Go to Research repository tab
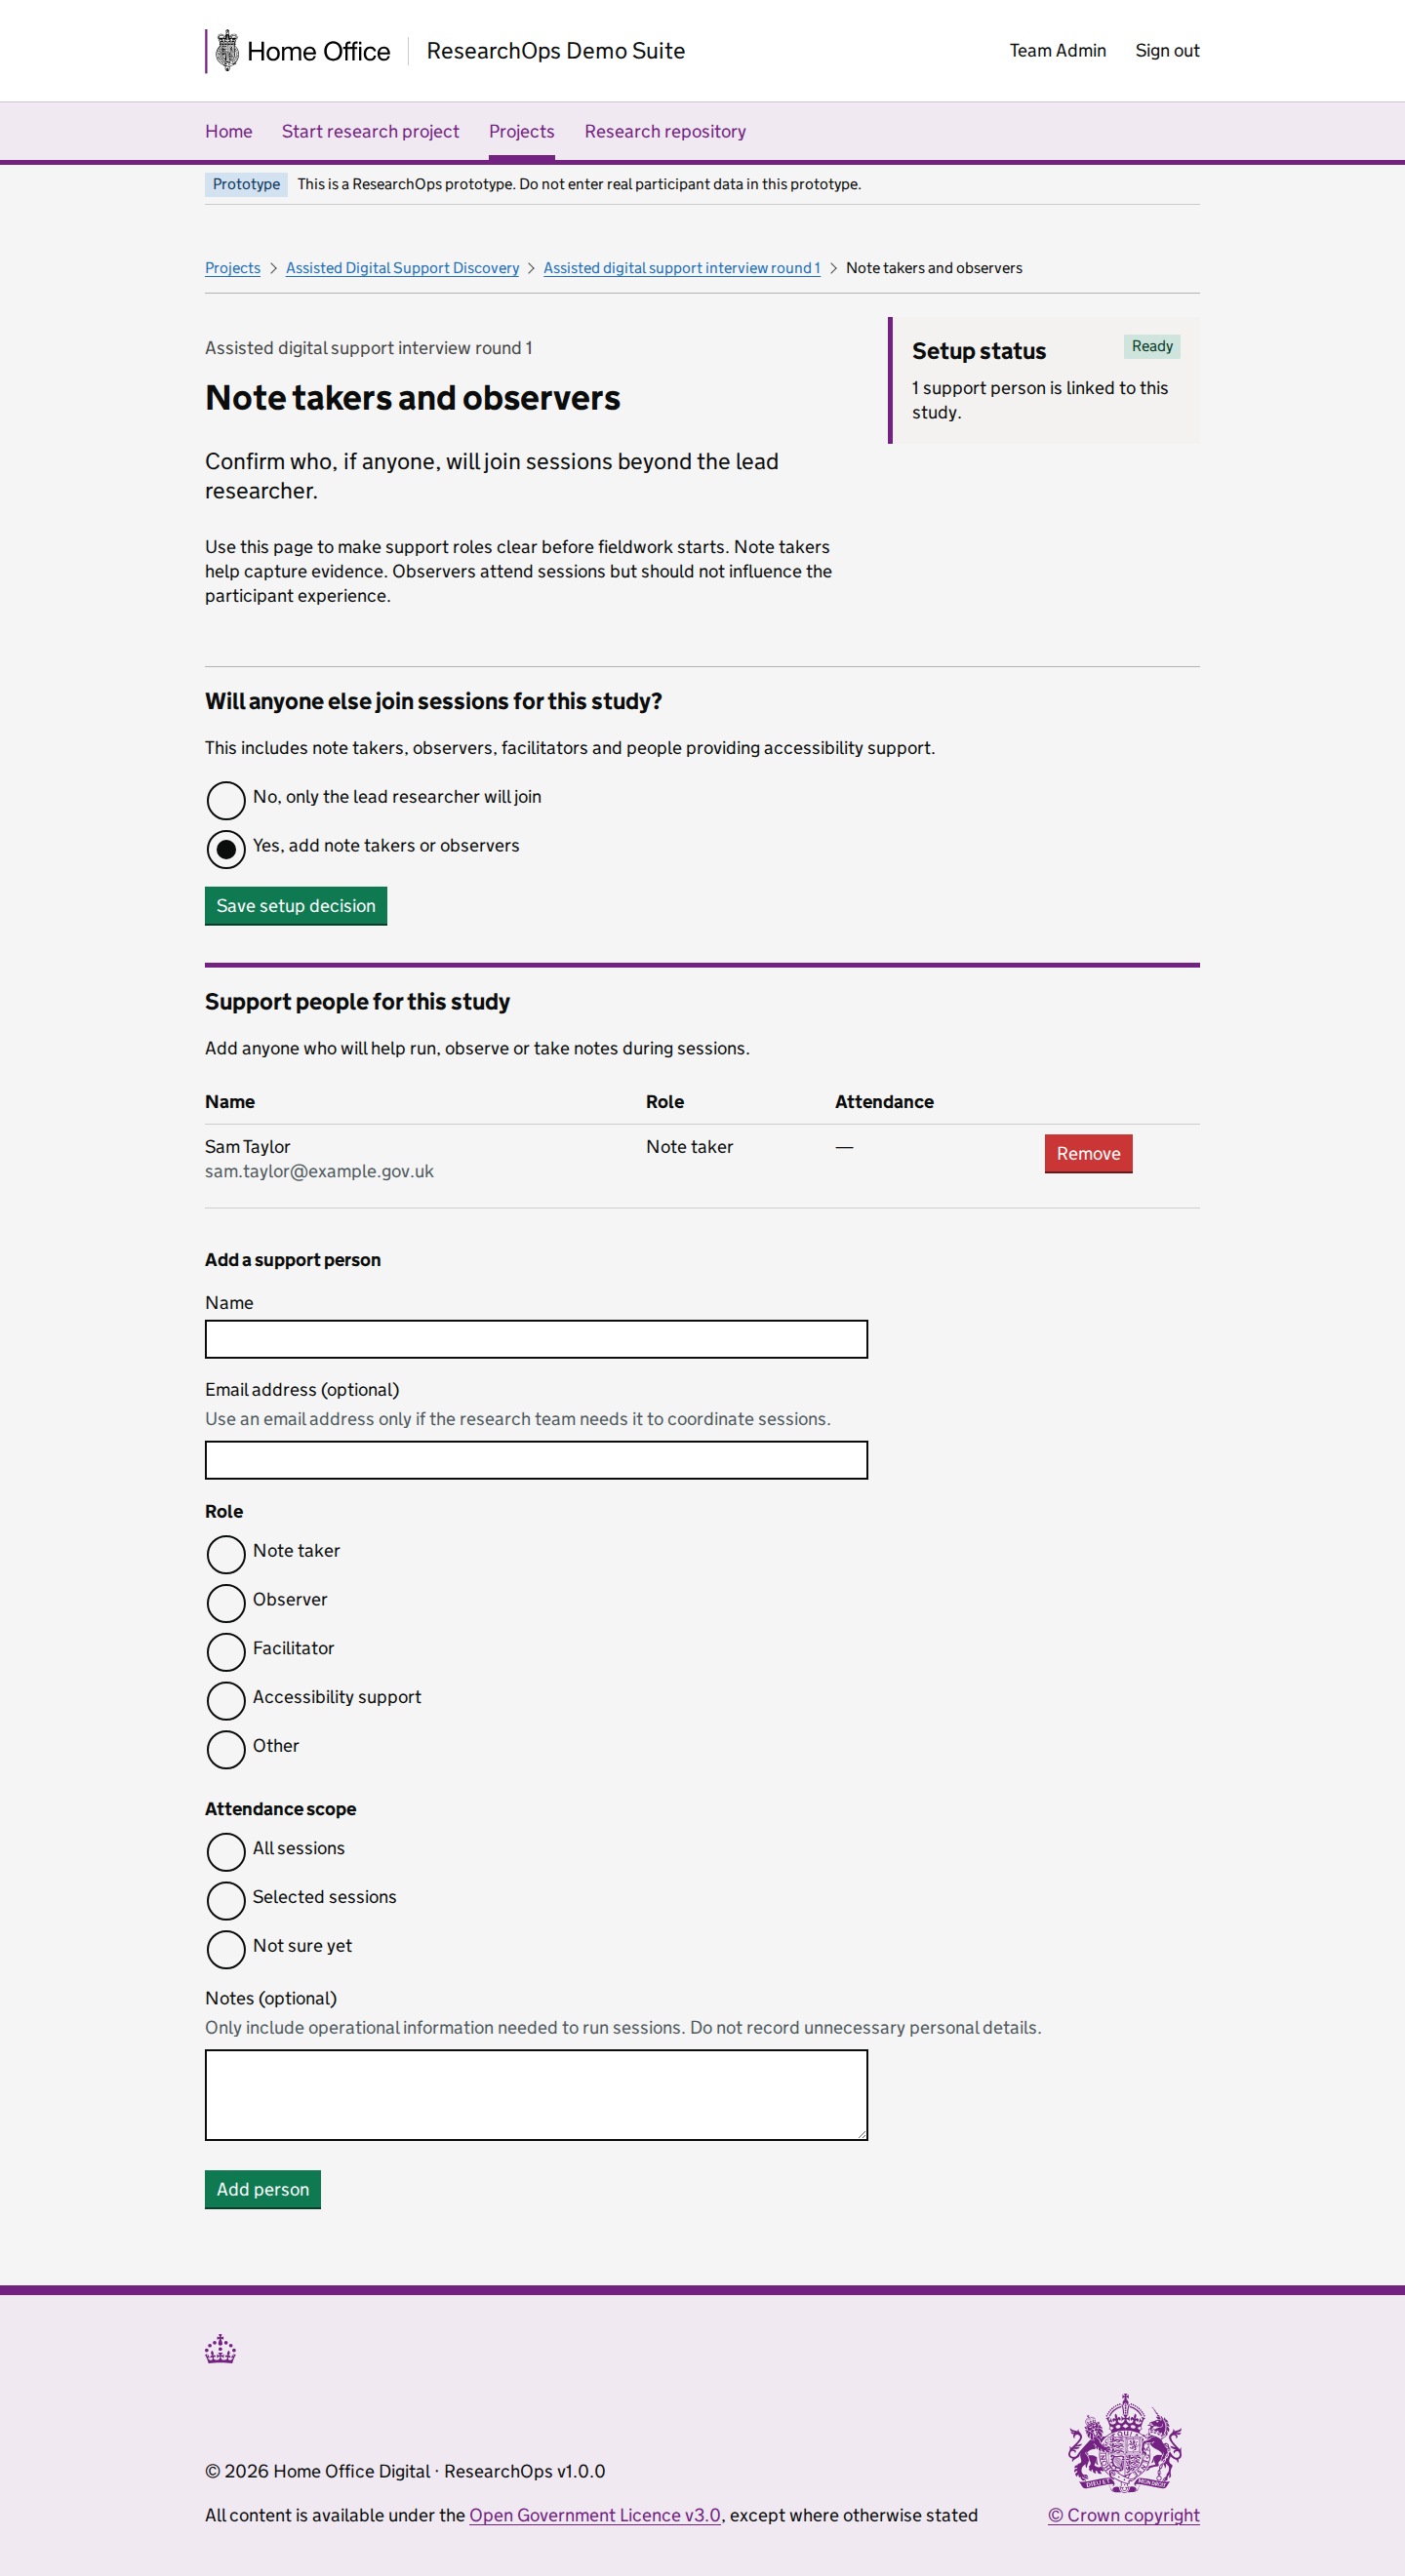This screenshot has height=2576, width=1405. click(x=665, y=131)
